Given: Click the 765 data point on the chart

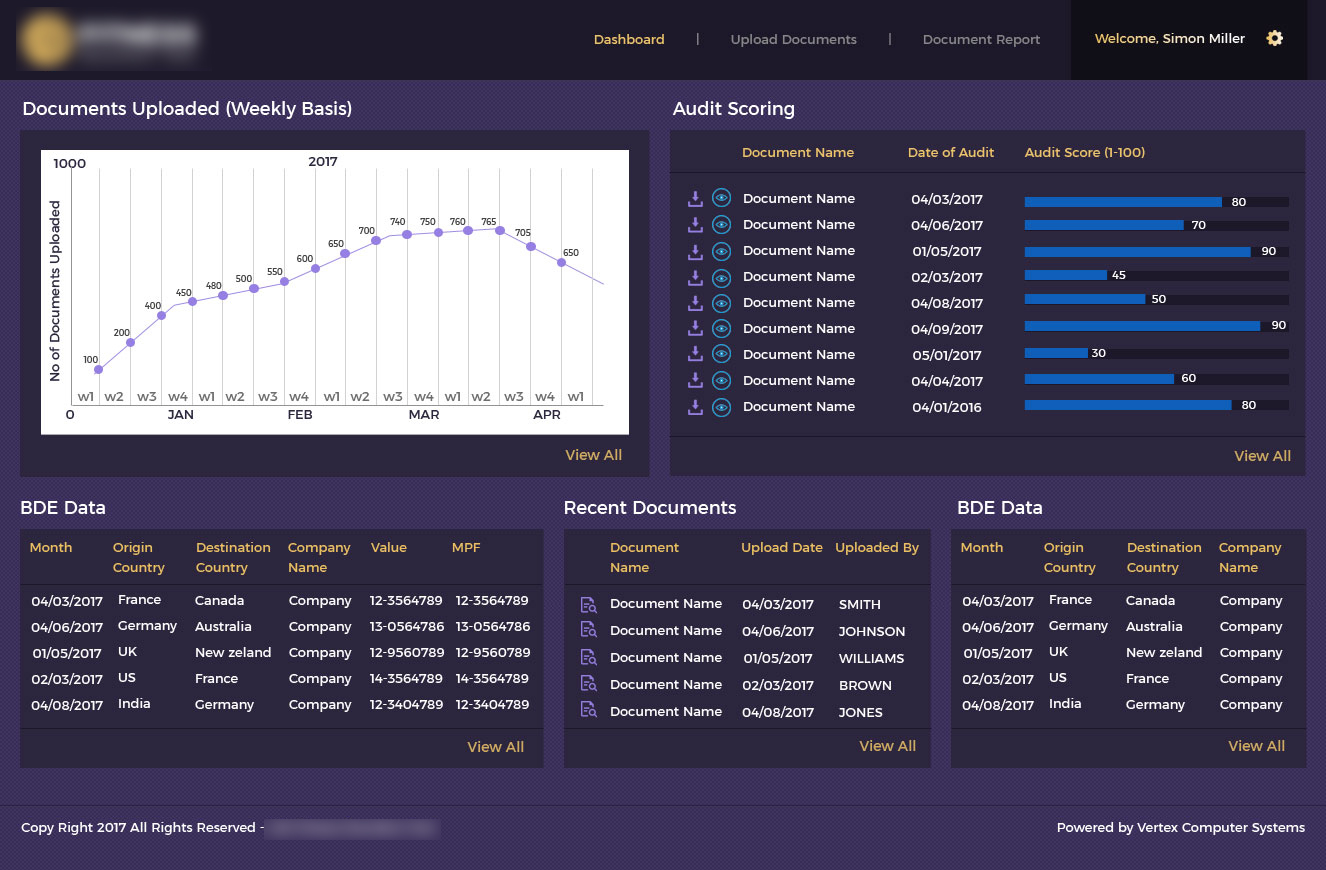Looking at the screenshot, I should click(x=499, y=229).
